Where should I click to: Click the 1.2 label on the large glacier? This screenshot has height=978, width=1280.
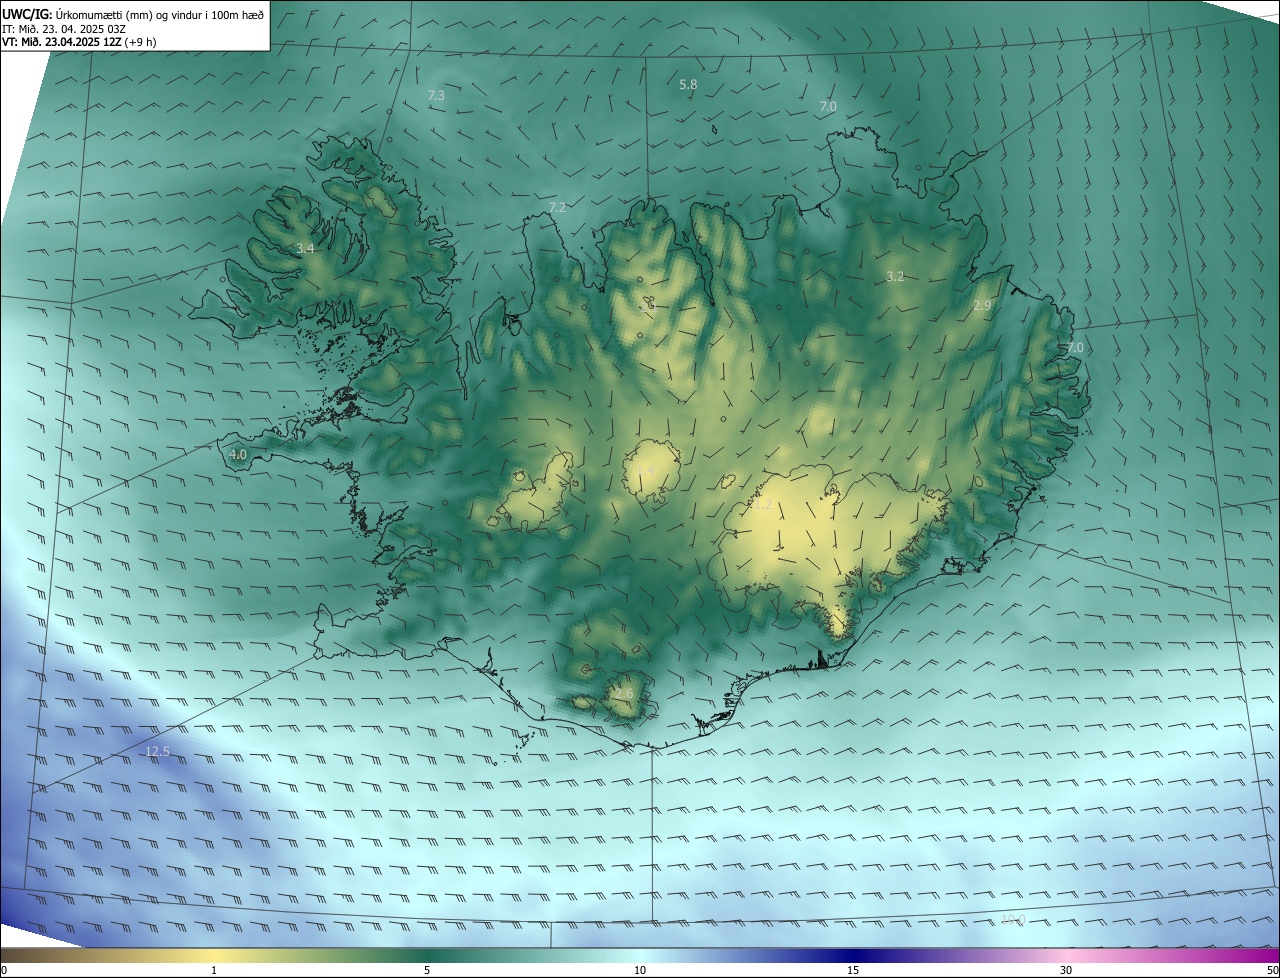coord(764,506)
